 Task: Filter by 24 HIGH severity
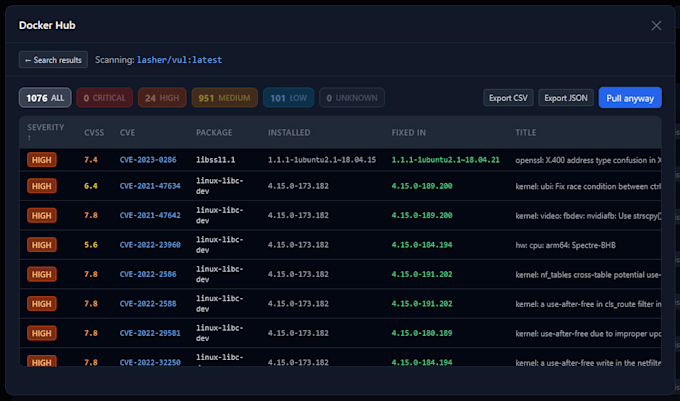(x=162, y=98)
